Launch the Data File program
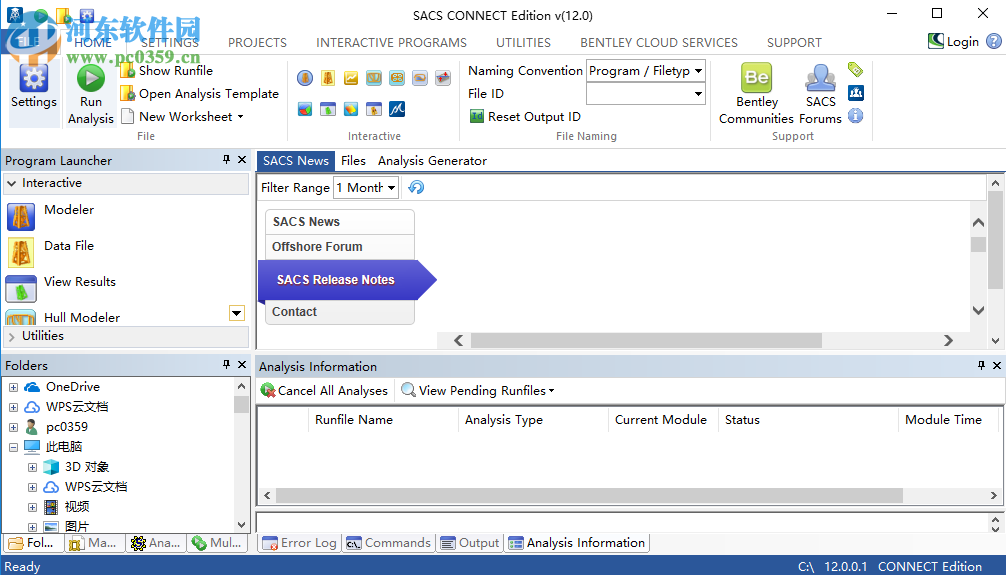1006x575 pixels. click(50, 253)
